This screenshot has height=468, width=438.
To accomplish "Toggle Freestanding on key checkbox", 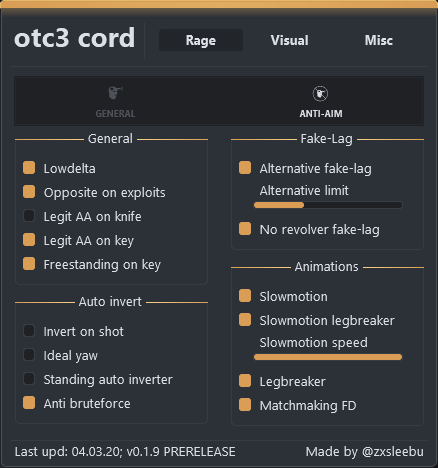I will [x=29, y=264].
